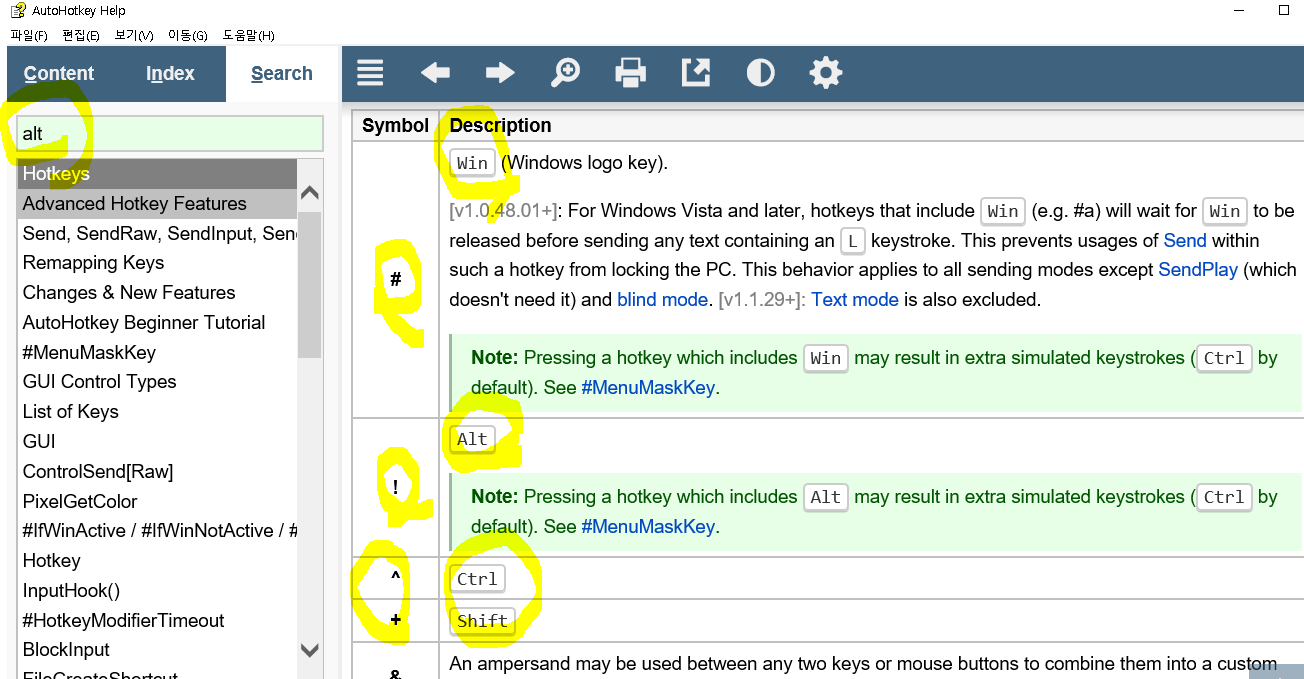1304x679 pixels.
Task: Follow the SendPlay link
Action: coord(1198,270)
